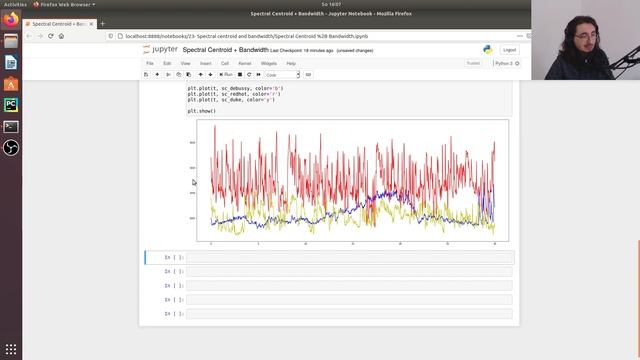
Task: Open Firefox from the Ubuntu dock
Action: [11, 20]
